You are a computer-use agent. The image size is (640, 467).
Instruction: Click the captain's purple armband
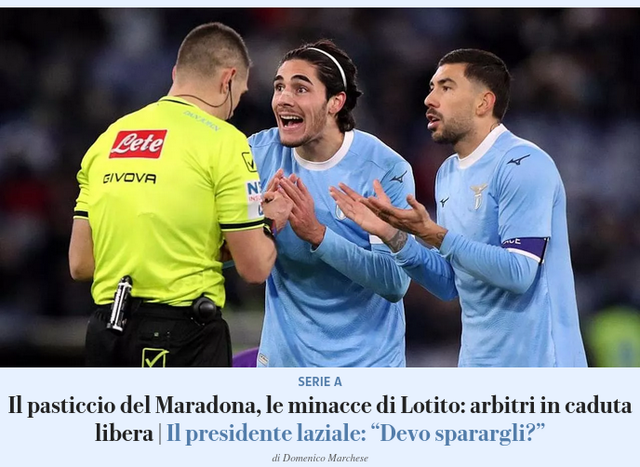(x=525, y=248)
